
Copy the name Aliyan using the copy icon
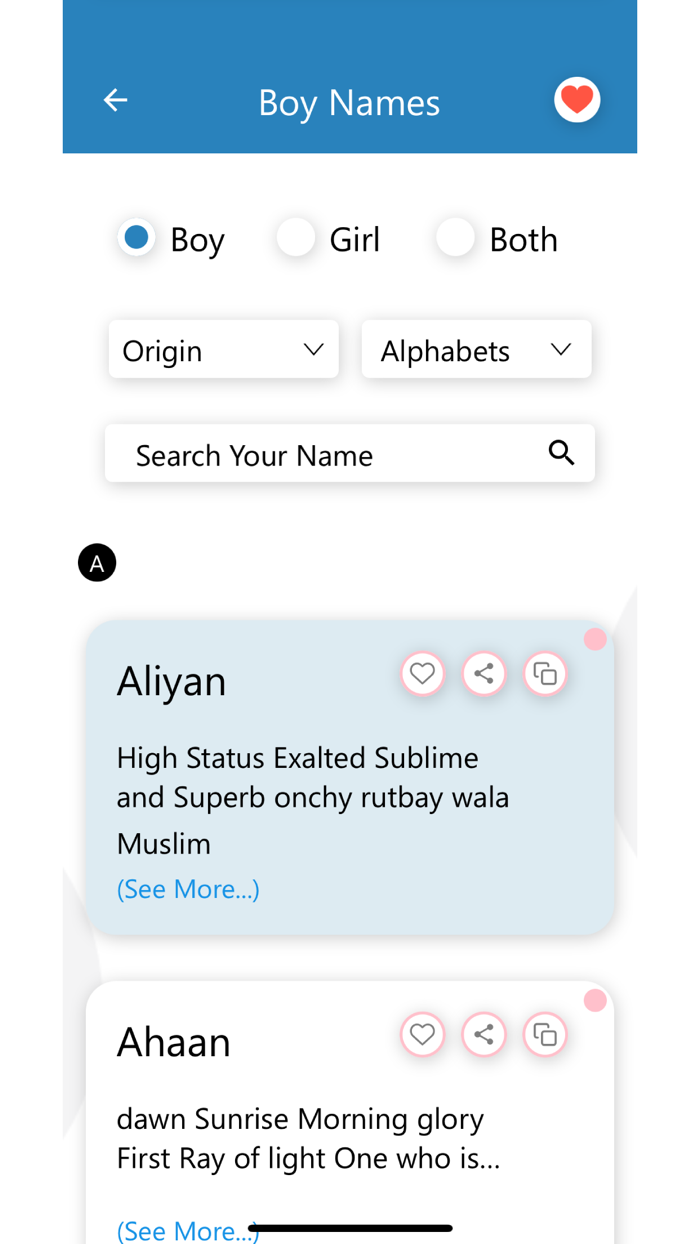pyautogui.click(x=545, y=673)
